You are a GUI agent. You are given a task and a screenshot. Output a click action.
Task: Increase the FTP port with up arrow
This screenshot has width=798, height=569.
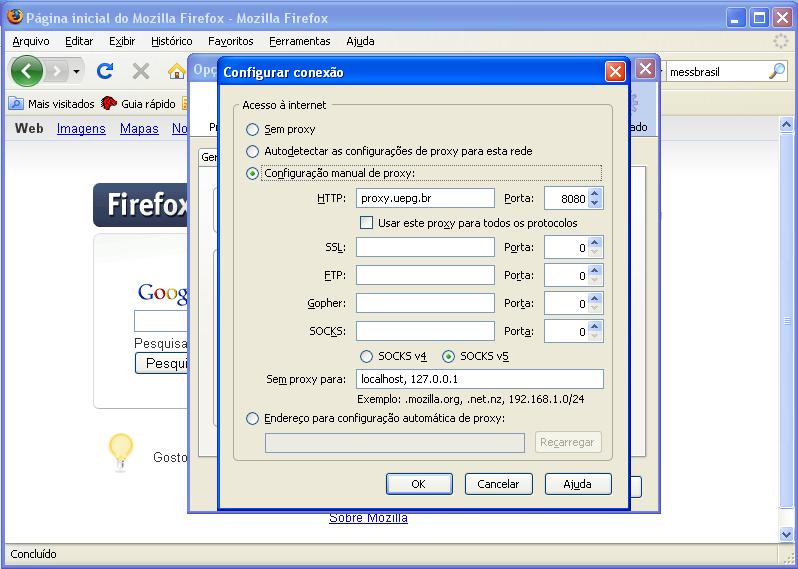[595, 270]
